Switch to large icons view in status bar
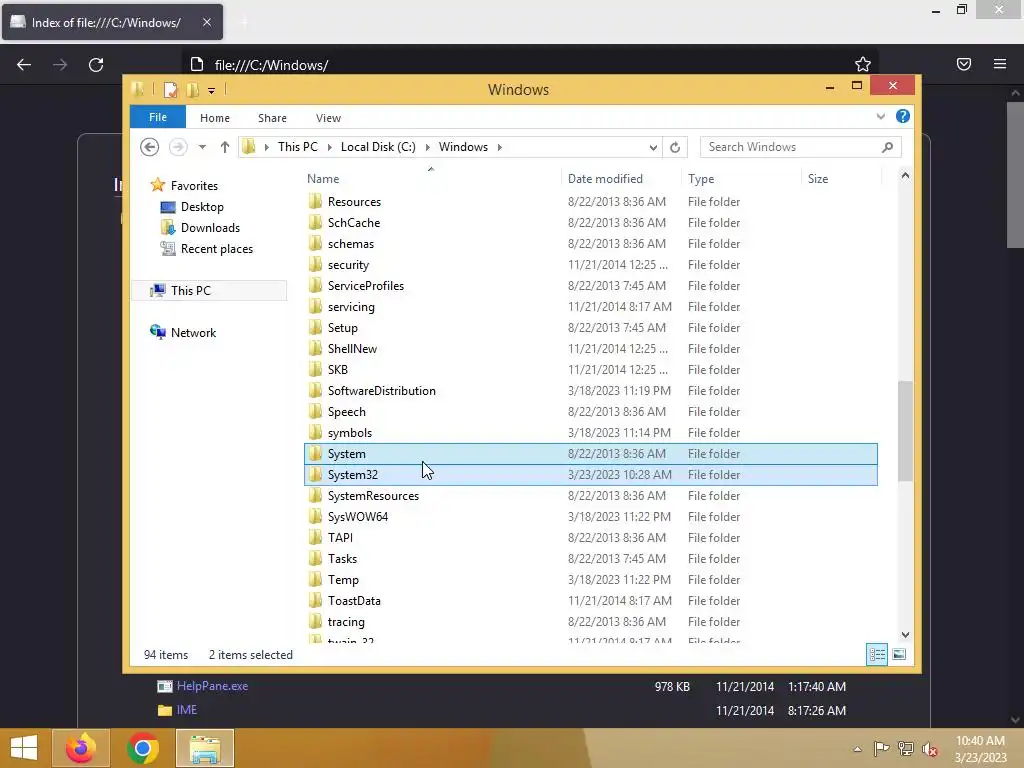The image size is (1024, 768). [899, 654]
